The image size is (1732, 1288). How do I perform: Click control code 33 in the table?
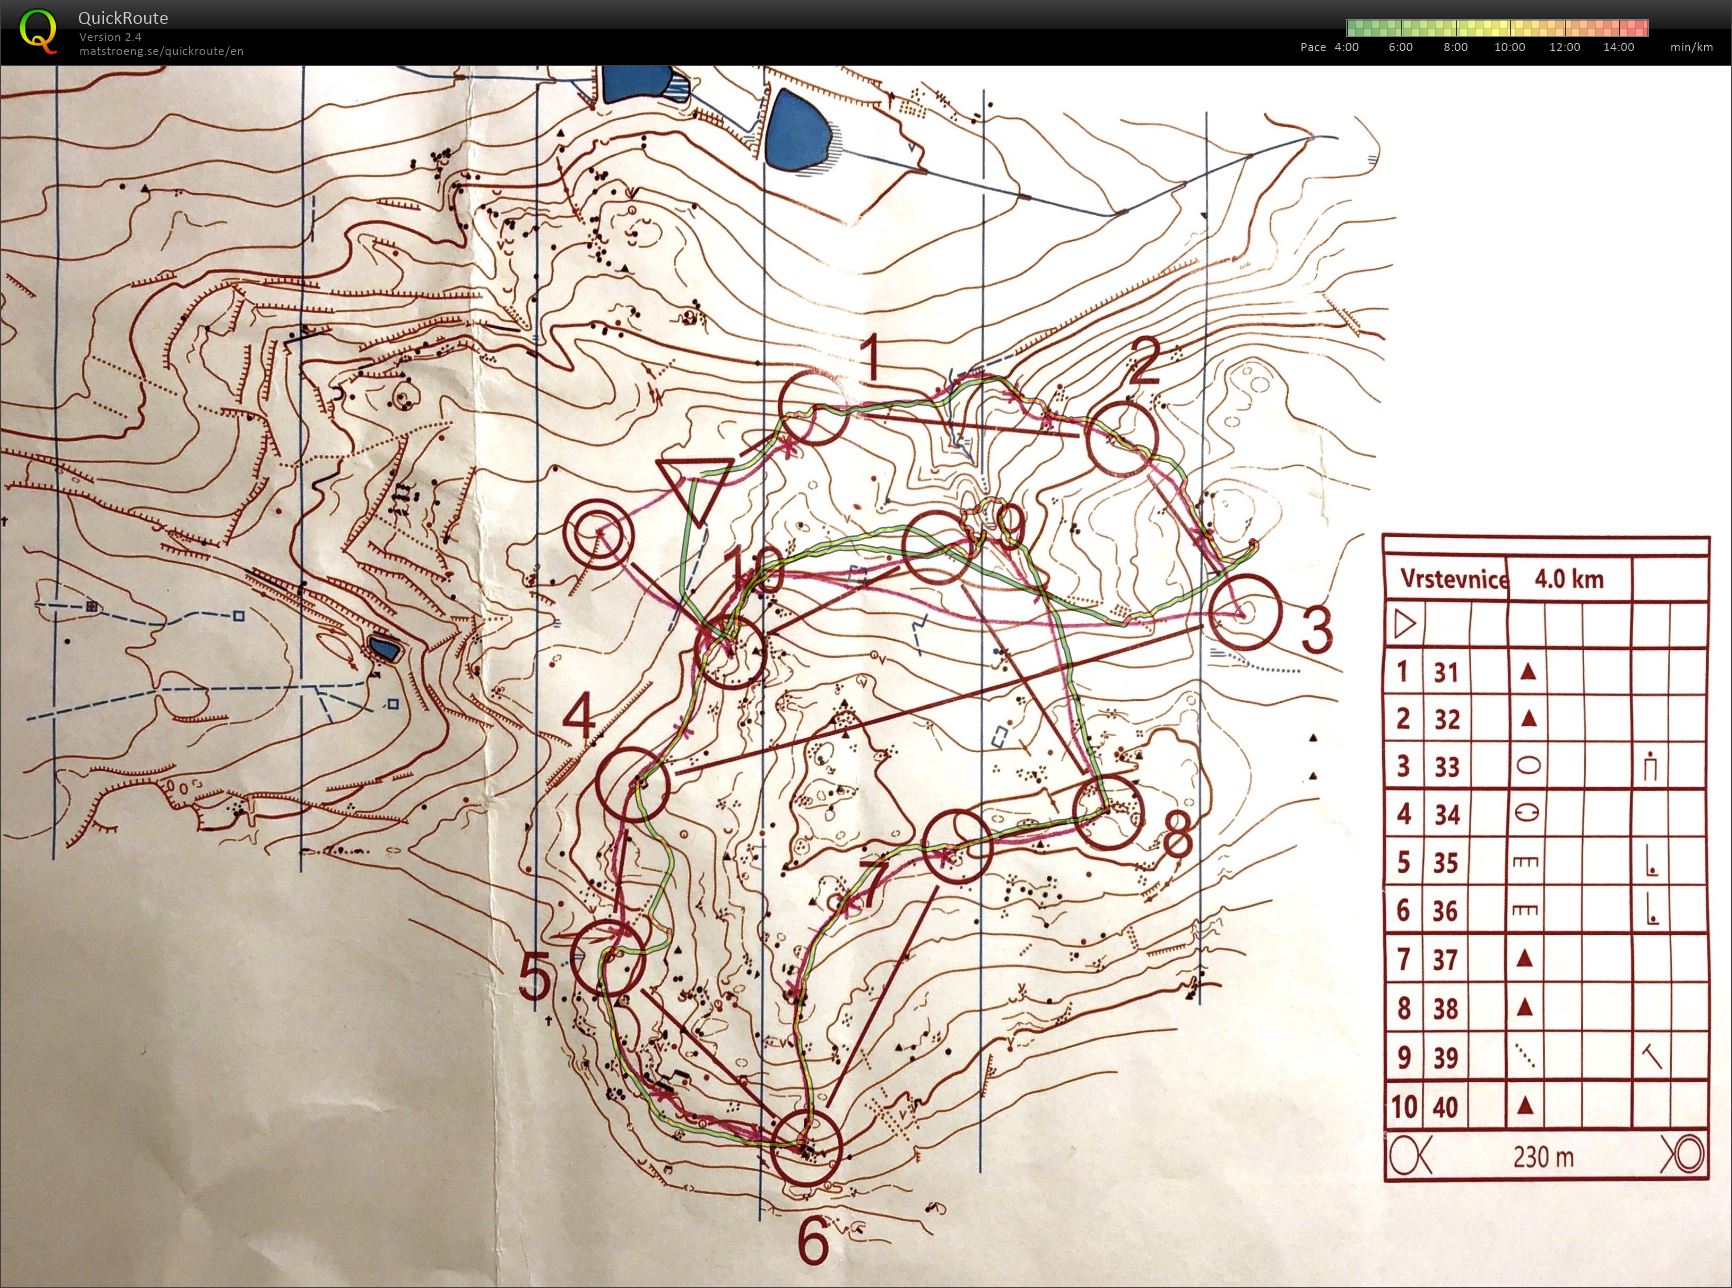1446,767
